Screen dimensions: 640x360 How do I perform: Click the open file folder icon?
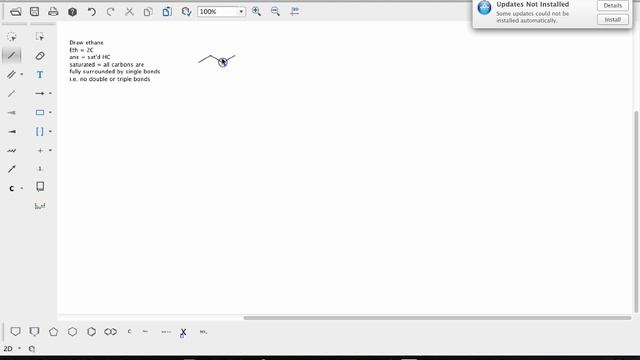(16, 11)
